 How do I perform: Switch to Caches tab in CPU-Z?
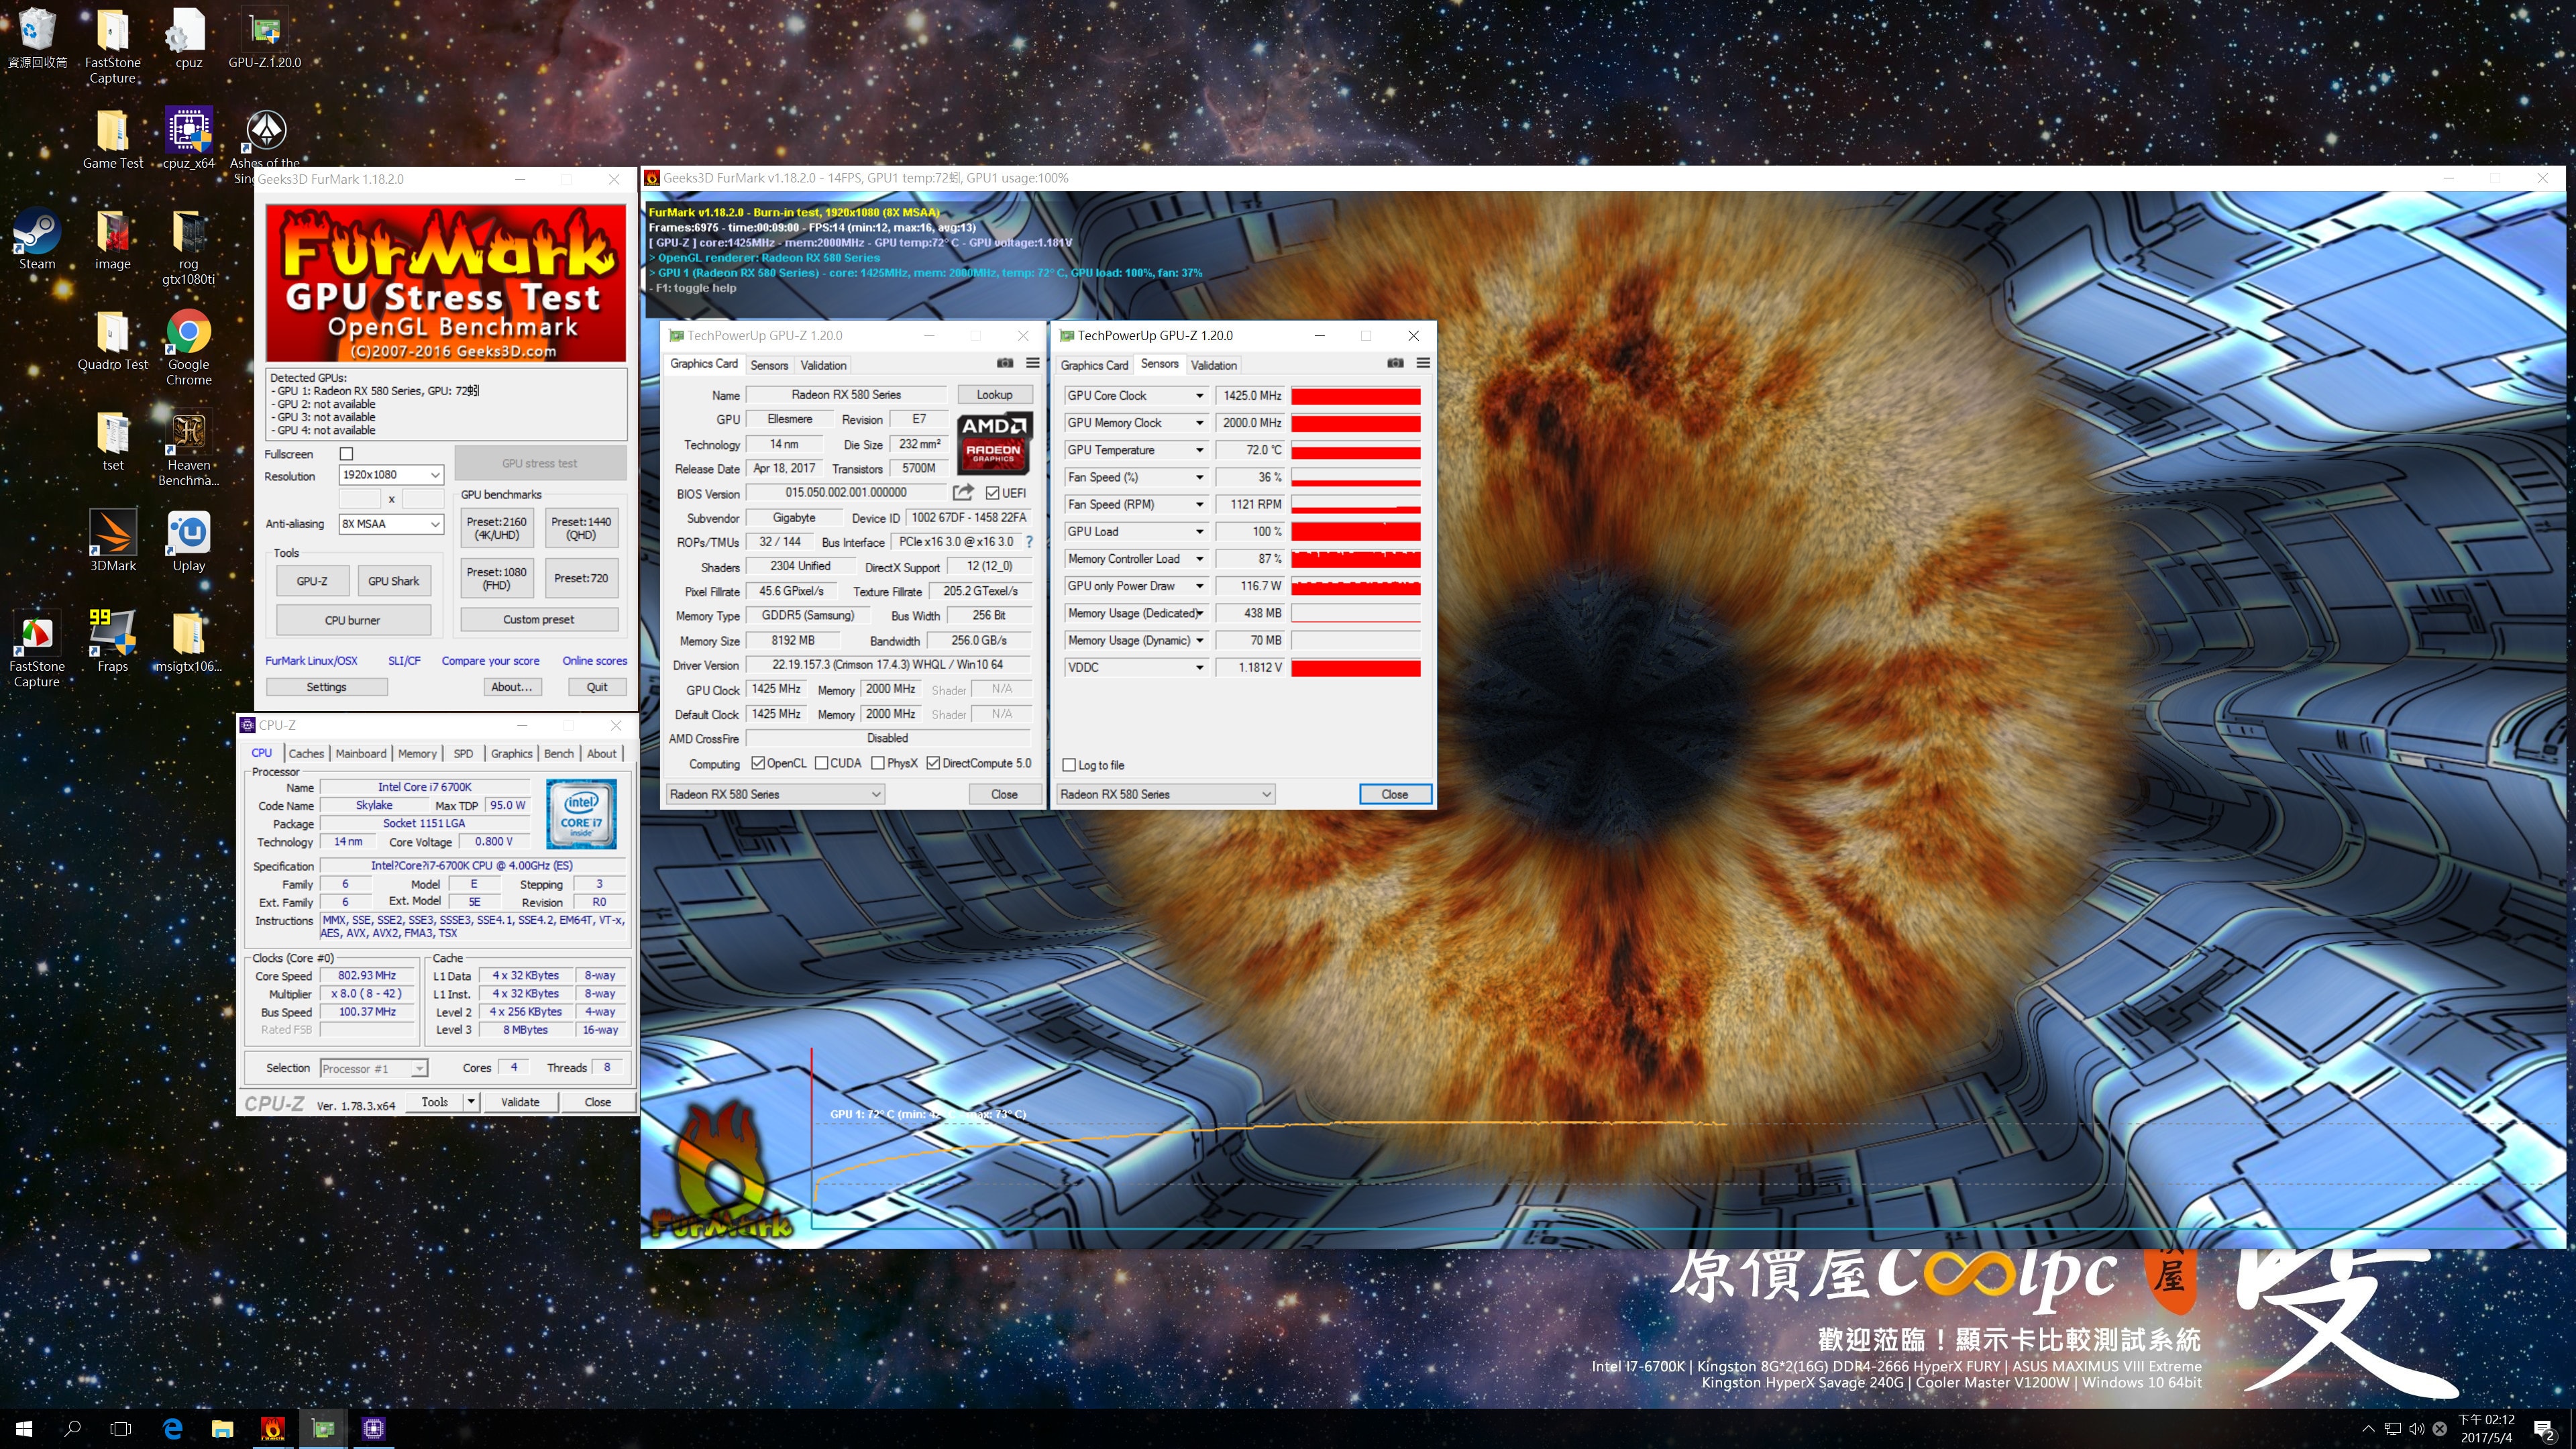click(306, 754)
